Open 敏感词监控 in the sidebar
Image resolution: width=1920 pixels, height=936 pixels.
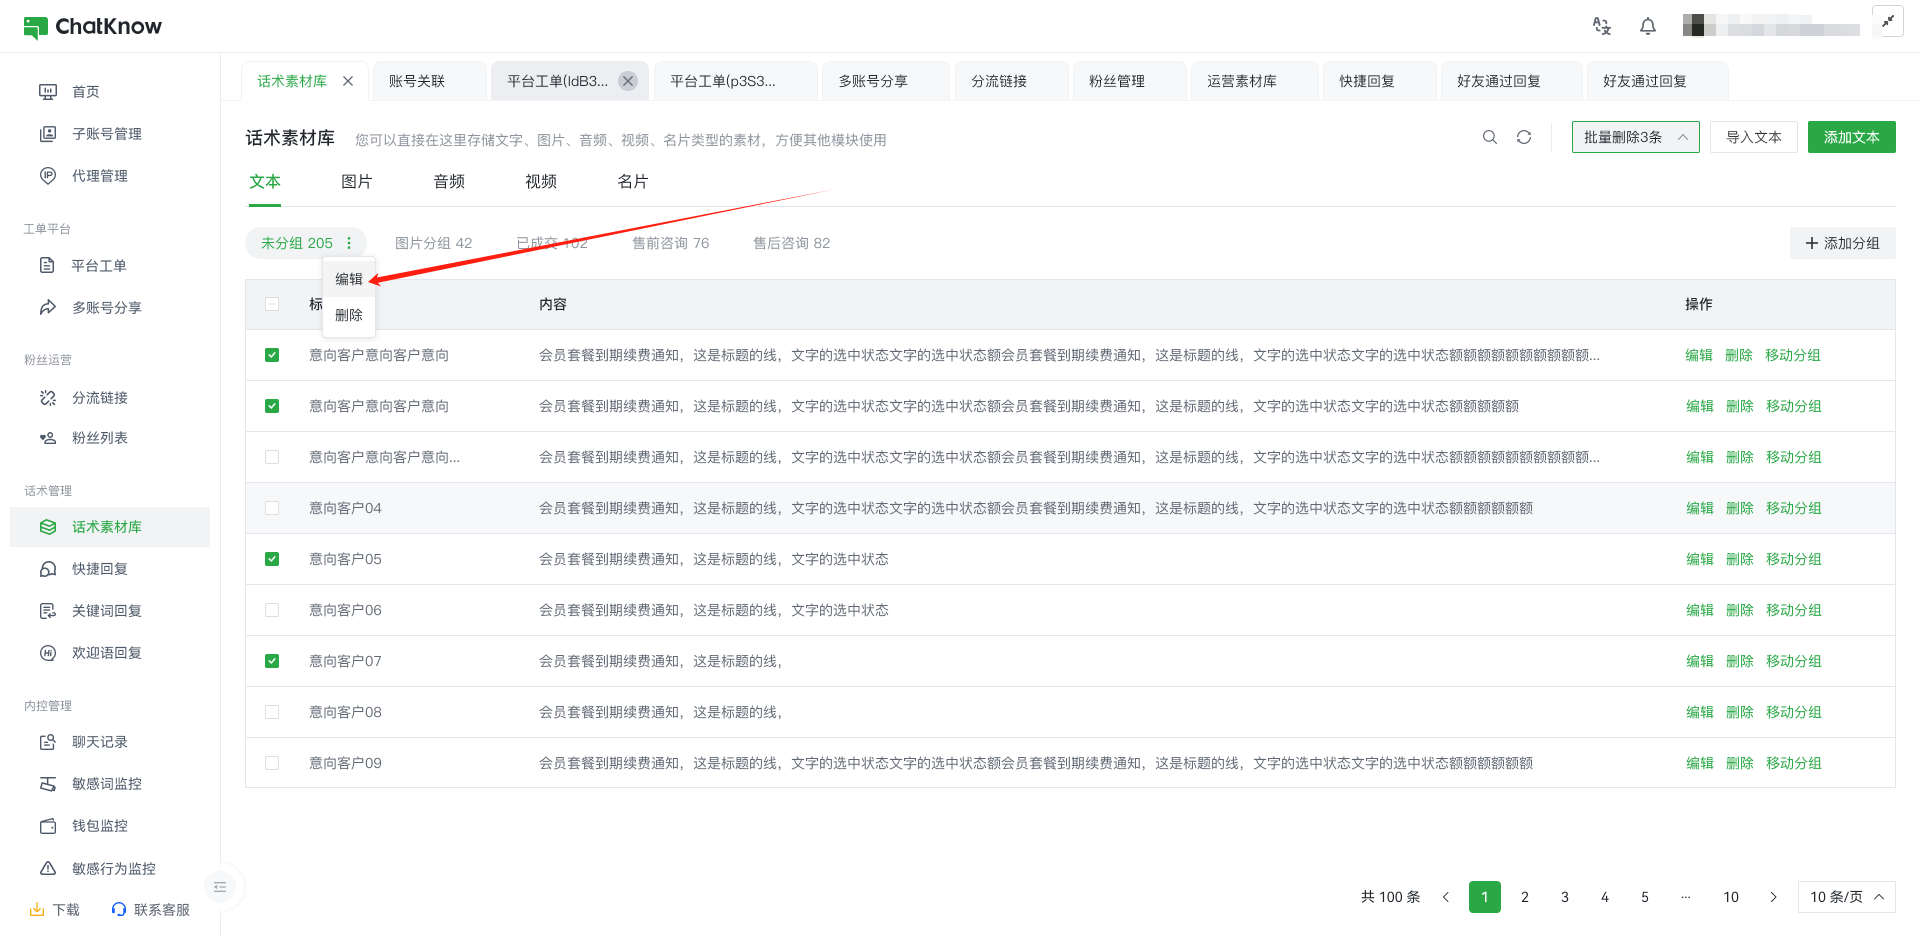[106, 784]
